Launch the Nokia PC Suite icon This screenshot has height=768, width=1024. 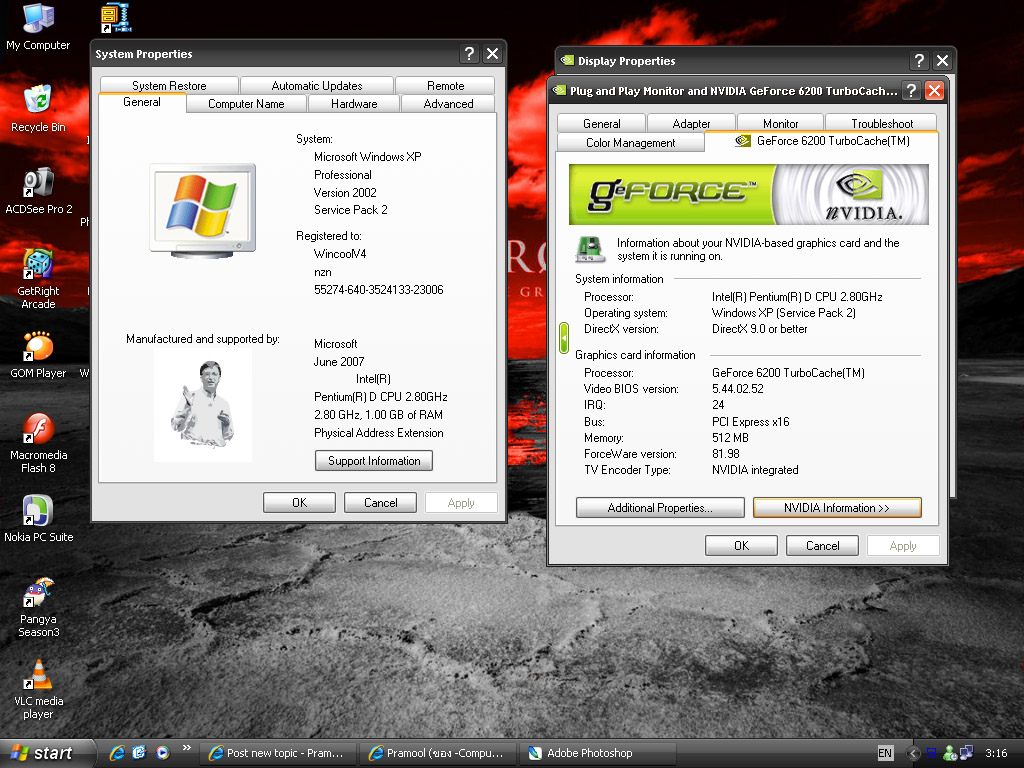[38, 512]
